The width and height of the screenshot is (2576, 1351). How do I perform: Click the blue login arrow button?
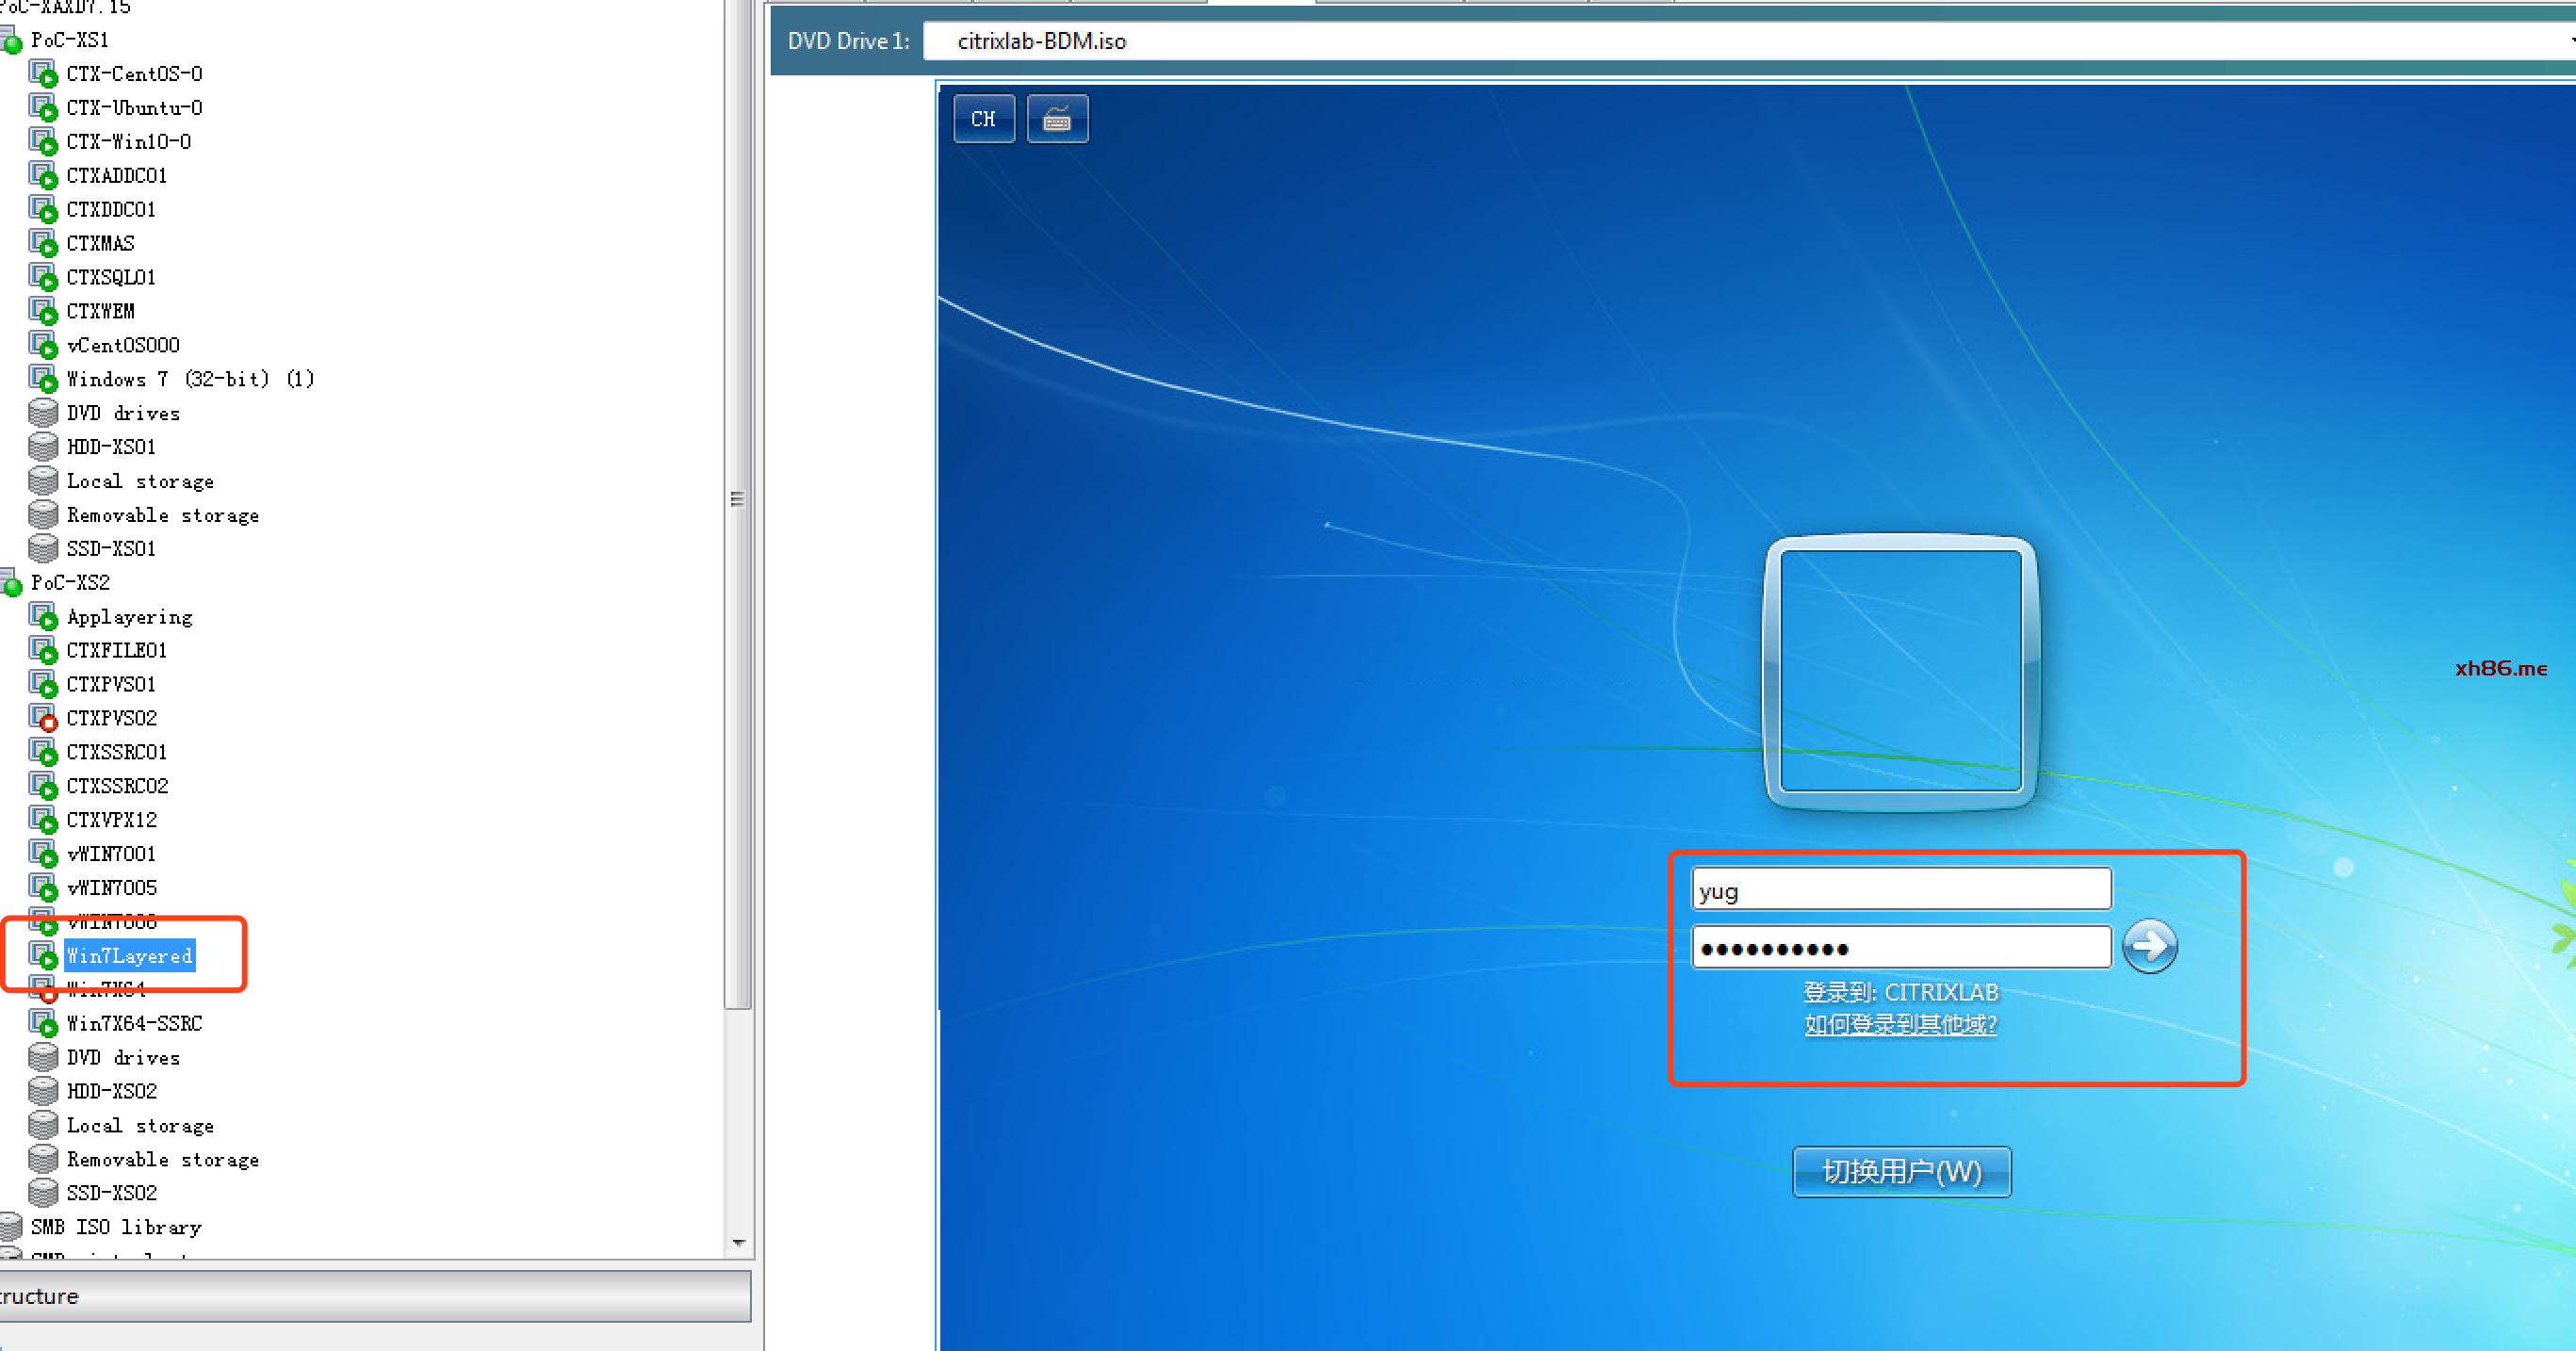(x=2148, y=945)
